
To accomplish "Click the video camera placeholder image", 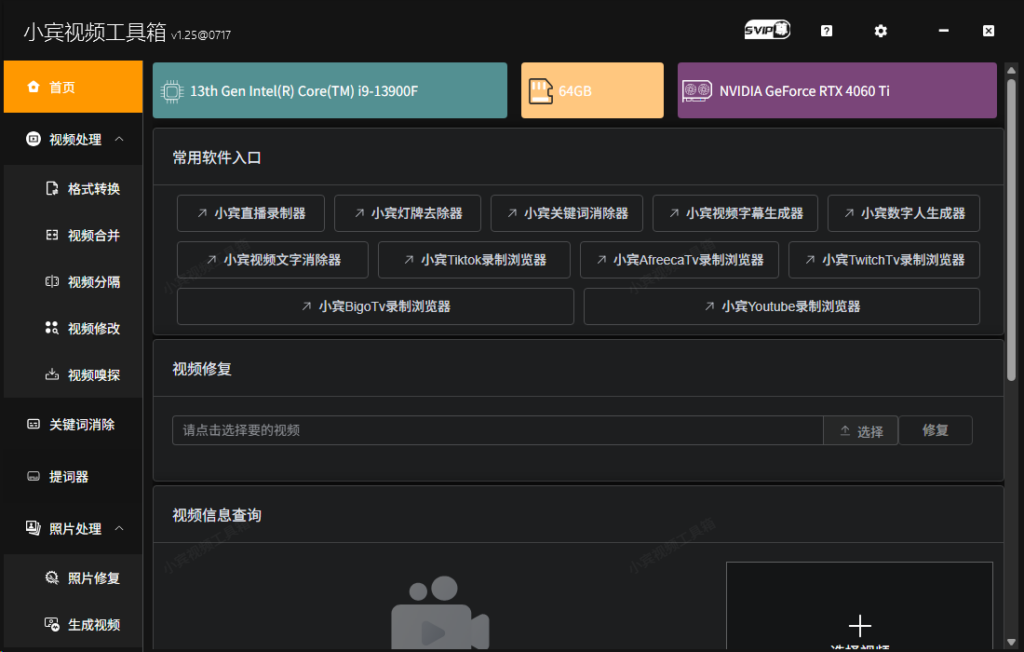I will click(440, 612).
